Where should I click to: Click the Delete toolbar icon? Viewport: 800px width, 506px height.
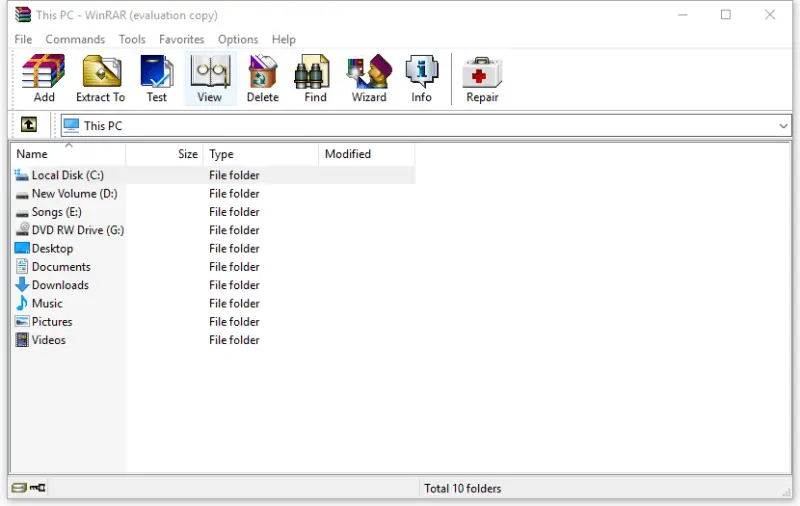pos(263,79)
